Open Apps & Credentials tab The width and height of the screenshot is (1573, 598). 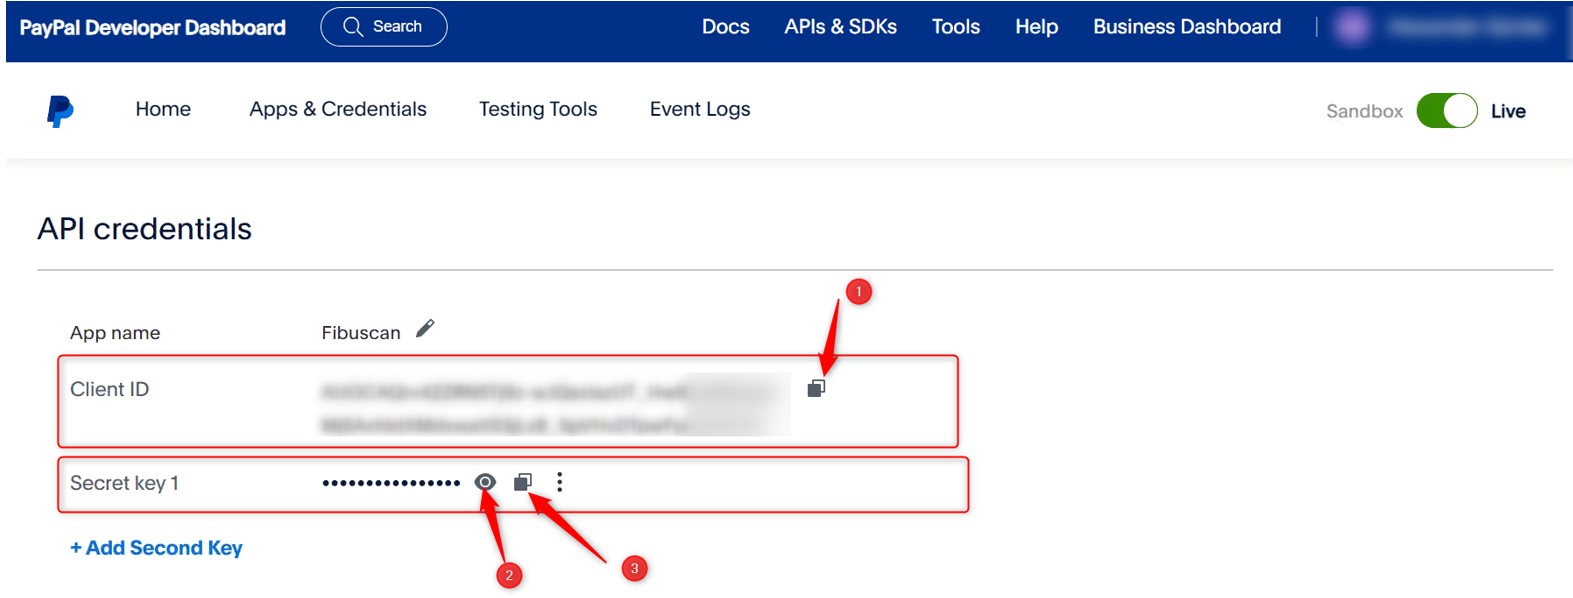tap(338, 109)
